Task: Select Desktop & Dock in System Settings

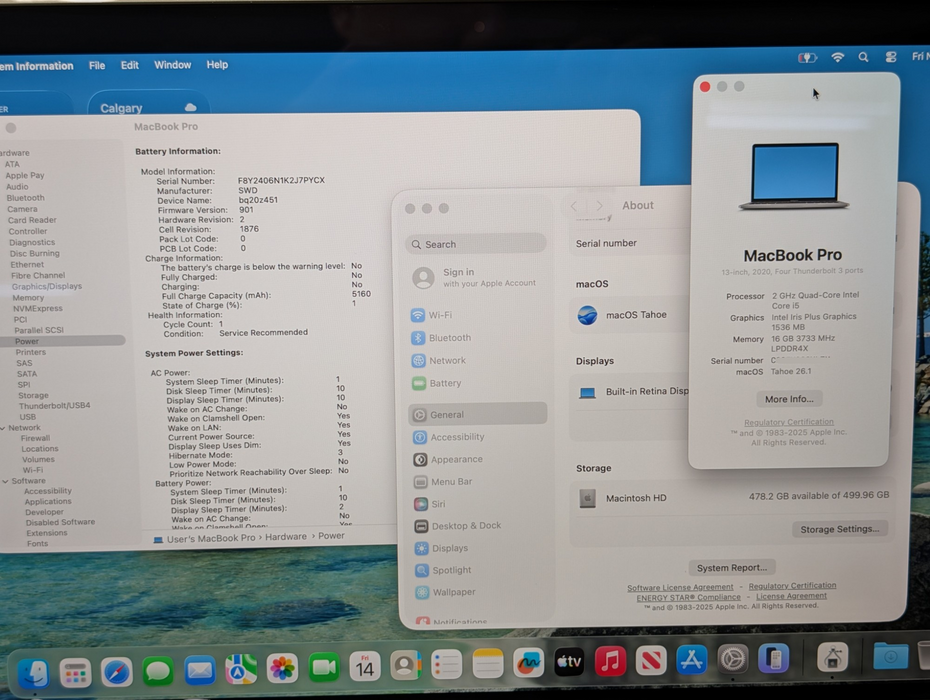Action: 479,526
